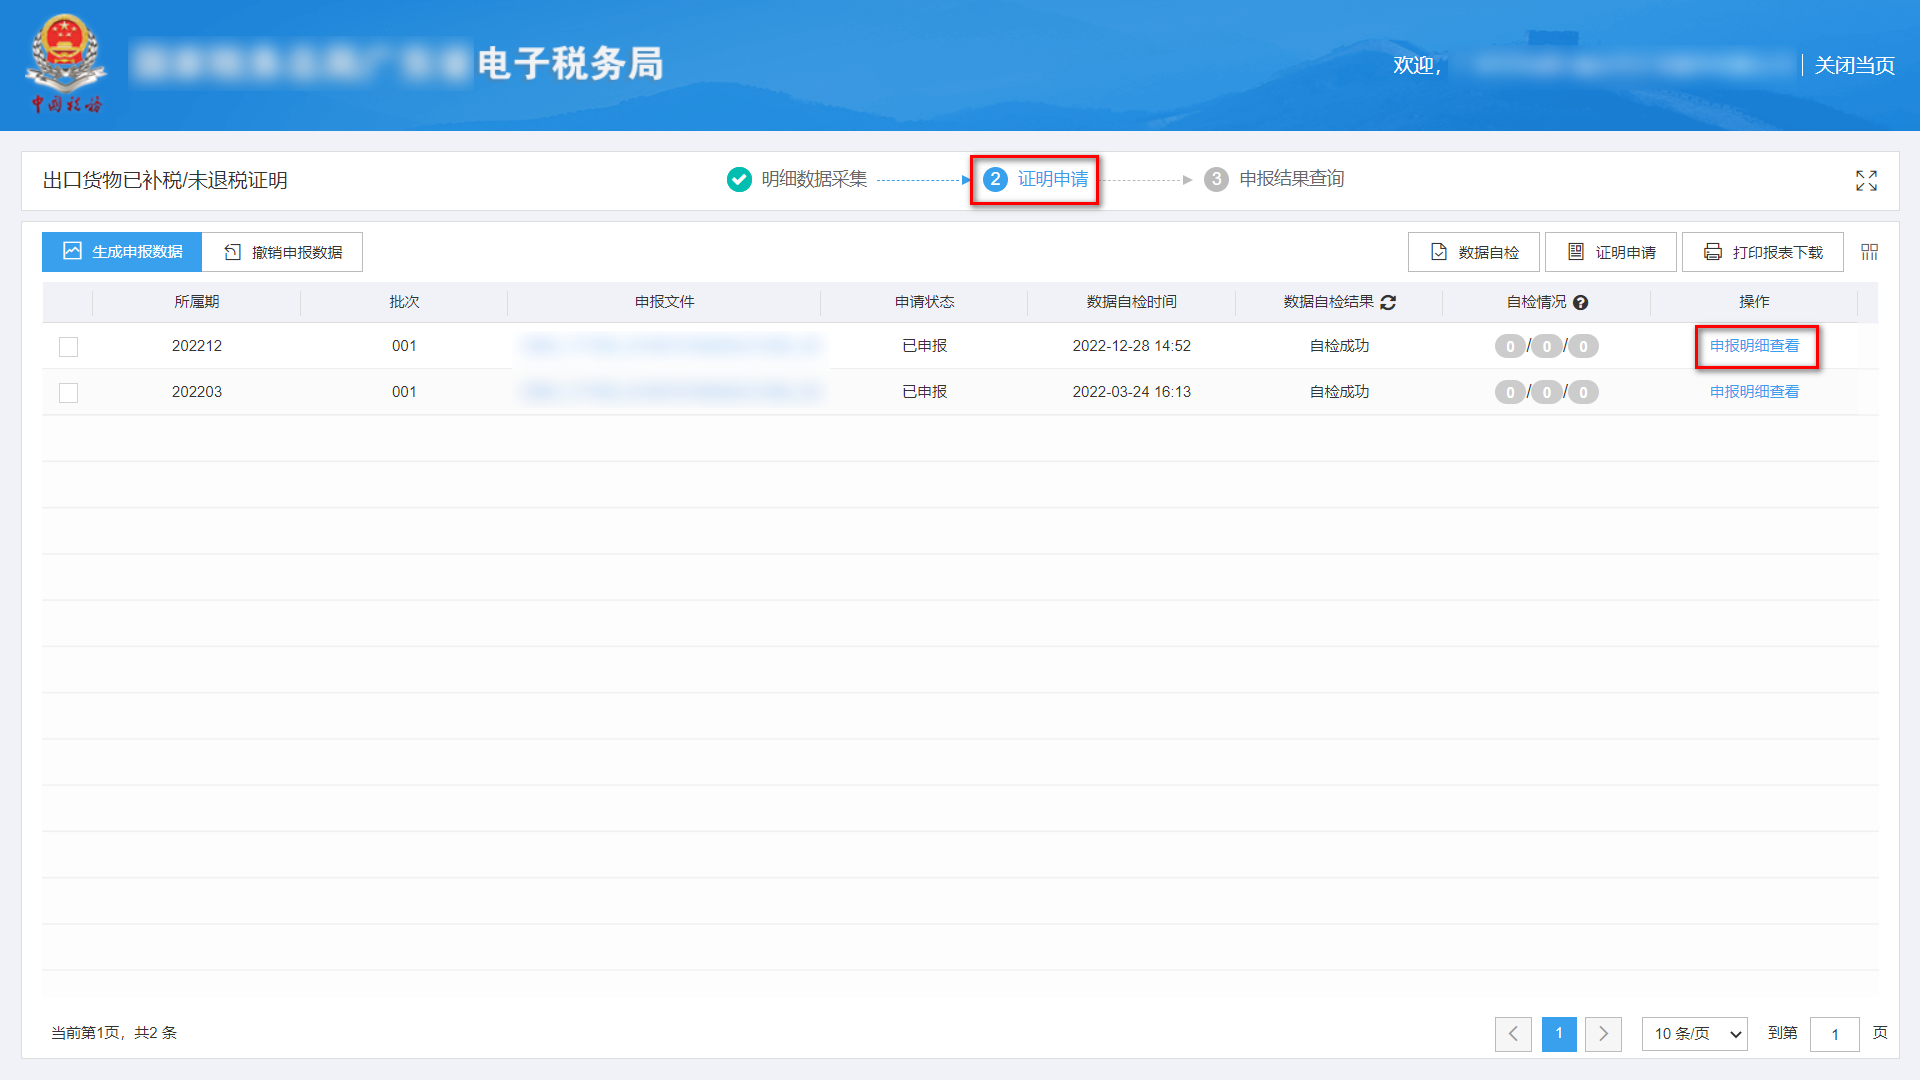
Task: Switch to 申报结果查询 step
Action: tap(1291, 179)
